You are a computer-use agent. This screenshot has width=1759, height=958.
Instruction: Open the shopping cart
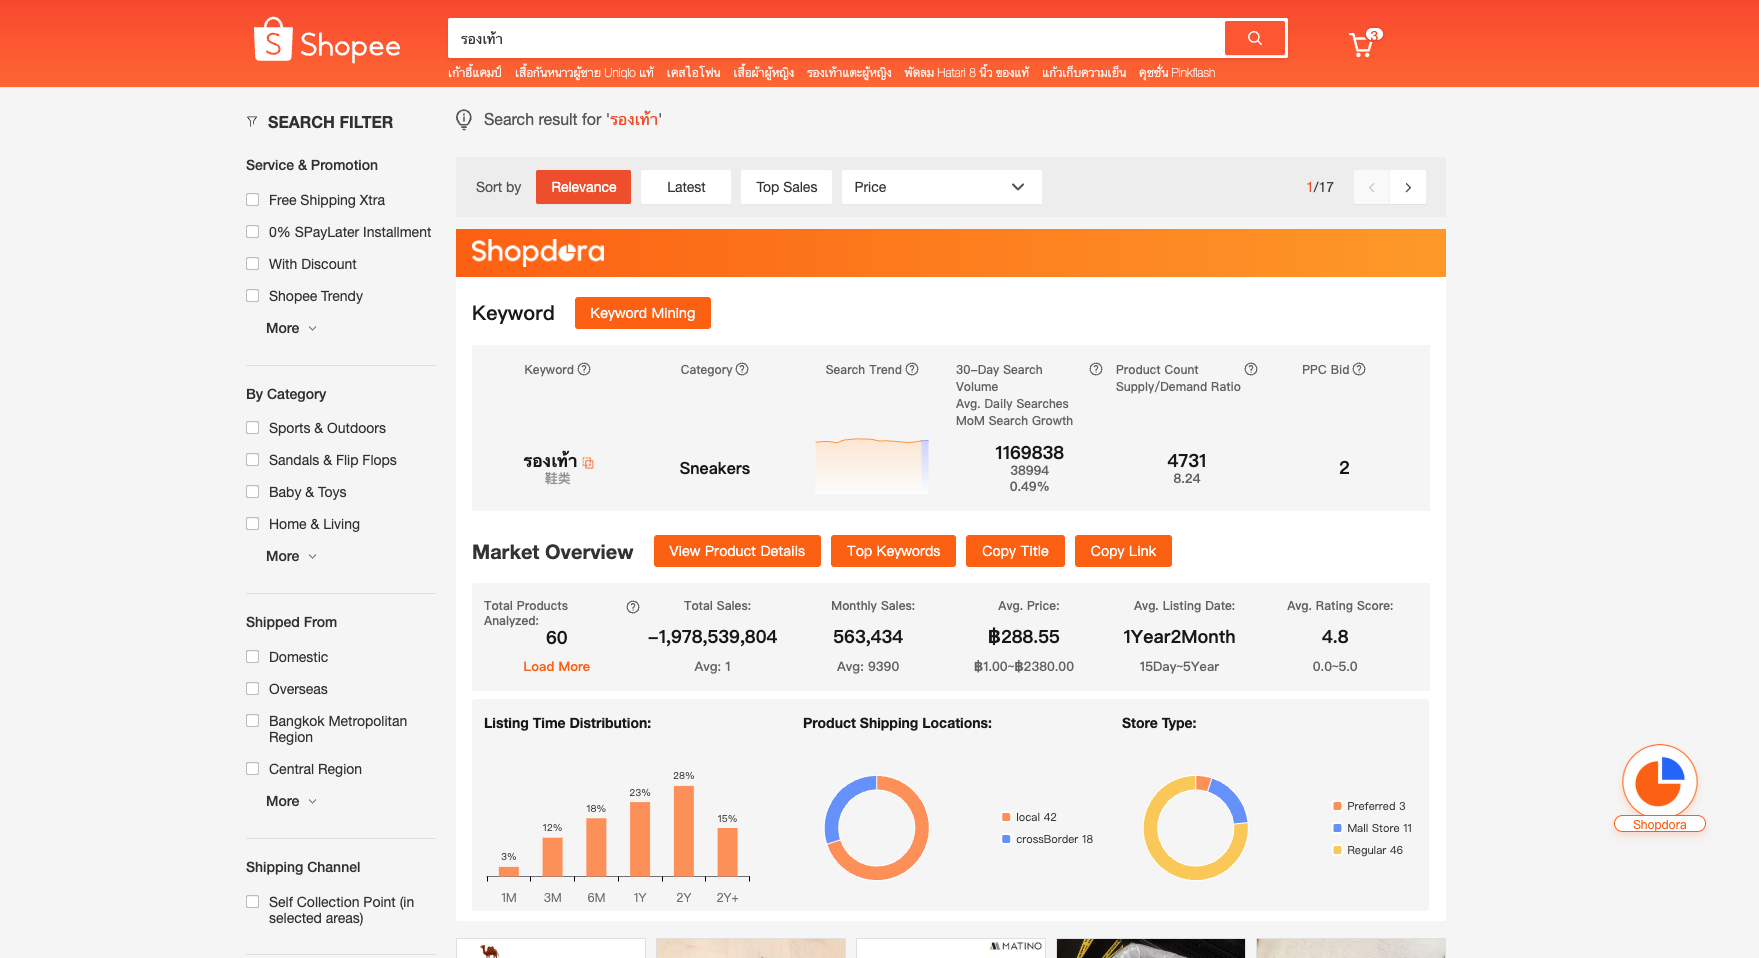coord(1362,44)
